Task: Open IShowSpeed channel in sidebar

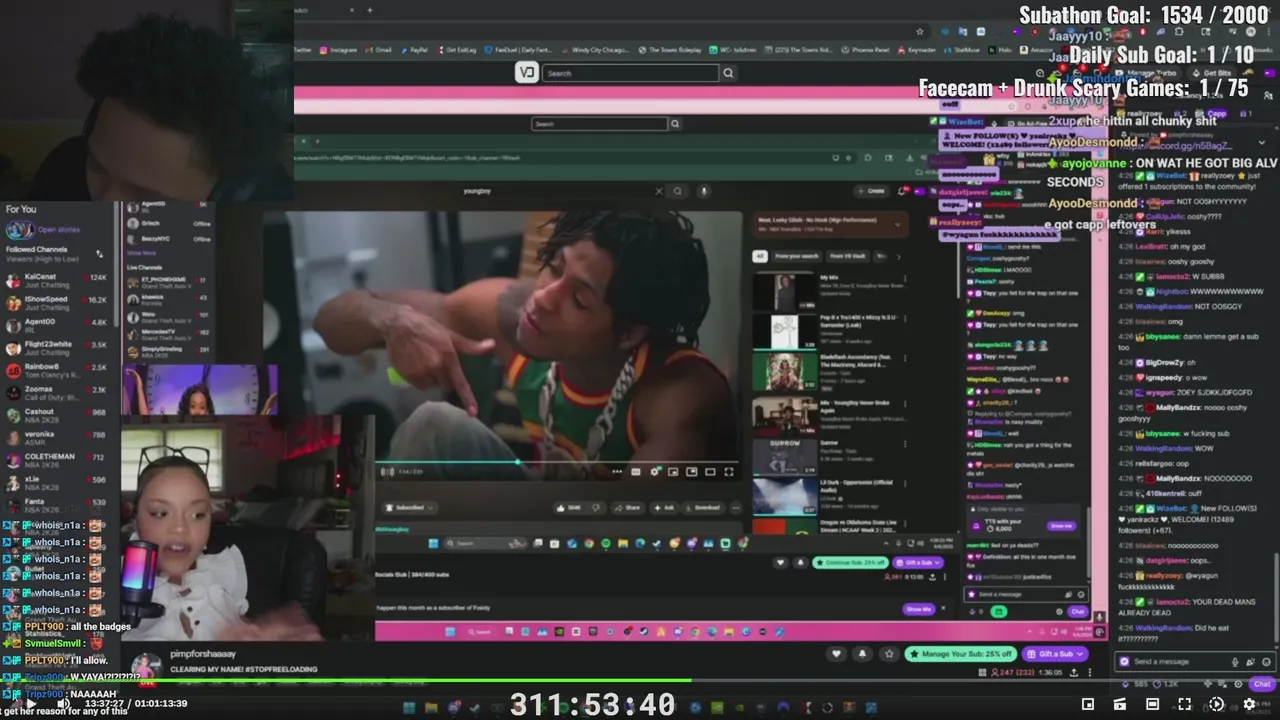Action: pyautogui.click(x=57, y=303)
